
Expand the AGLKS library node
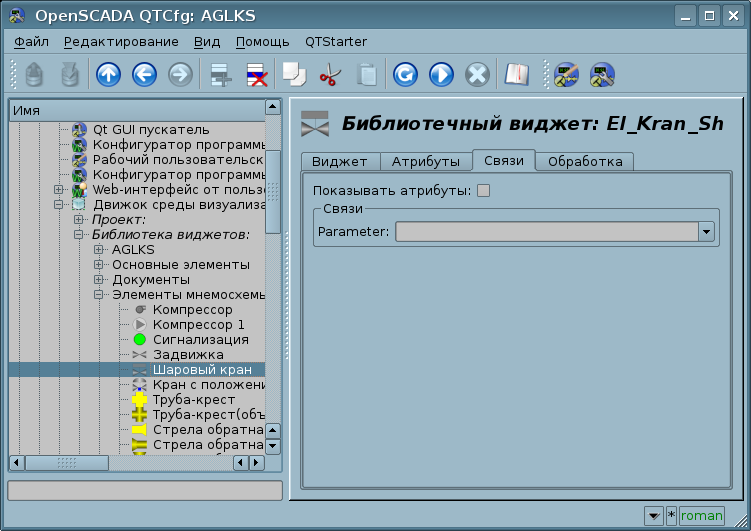click(x=99, y=250)
